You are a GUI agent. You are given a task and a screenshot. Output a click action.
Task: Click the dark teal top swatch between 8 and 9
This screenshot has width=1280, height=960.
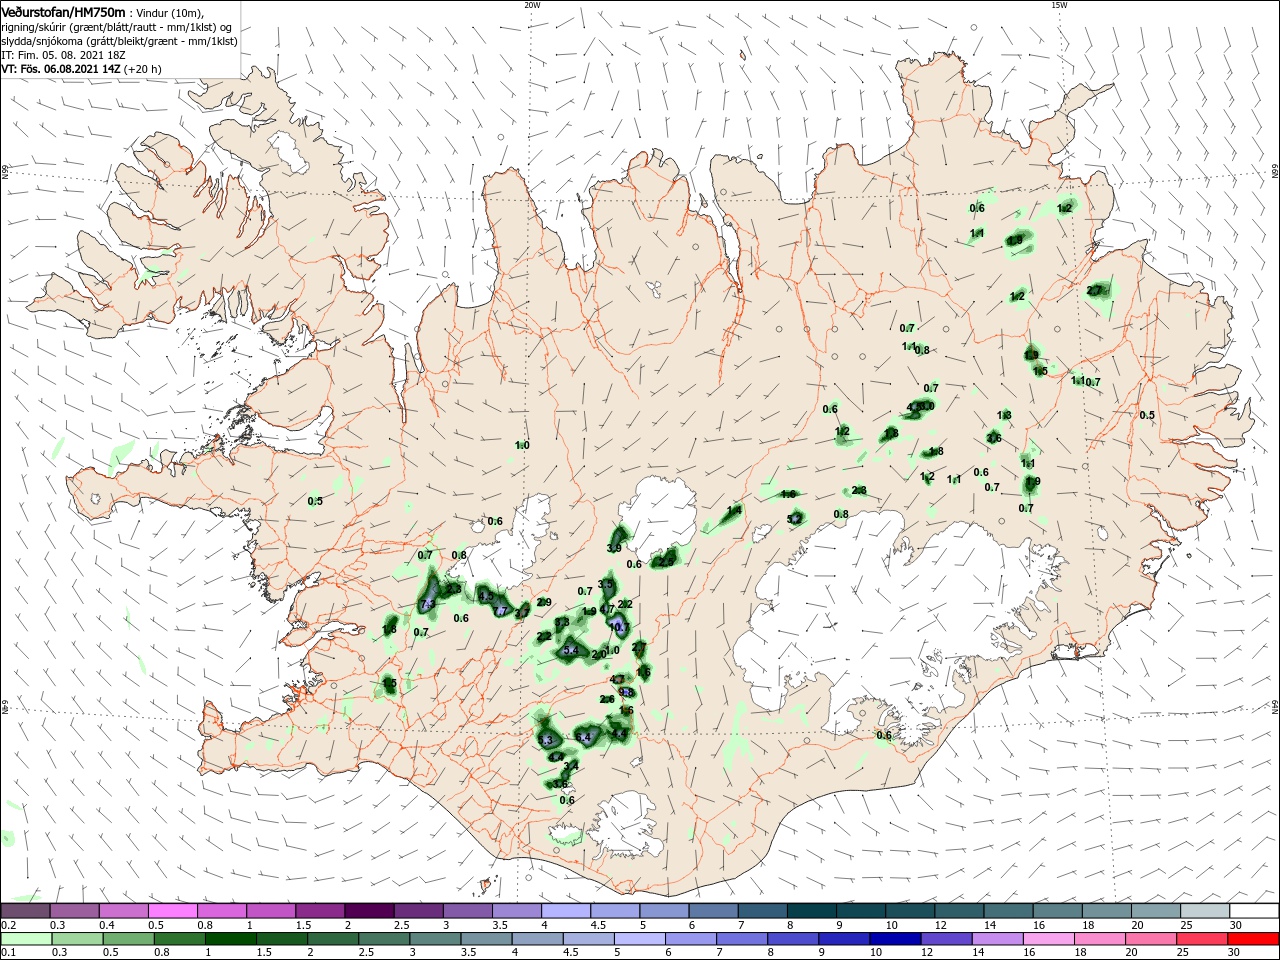point(812,911)
